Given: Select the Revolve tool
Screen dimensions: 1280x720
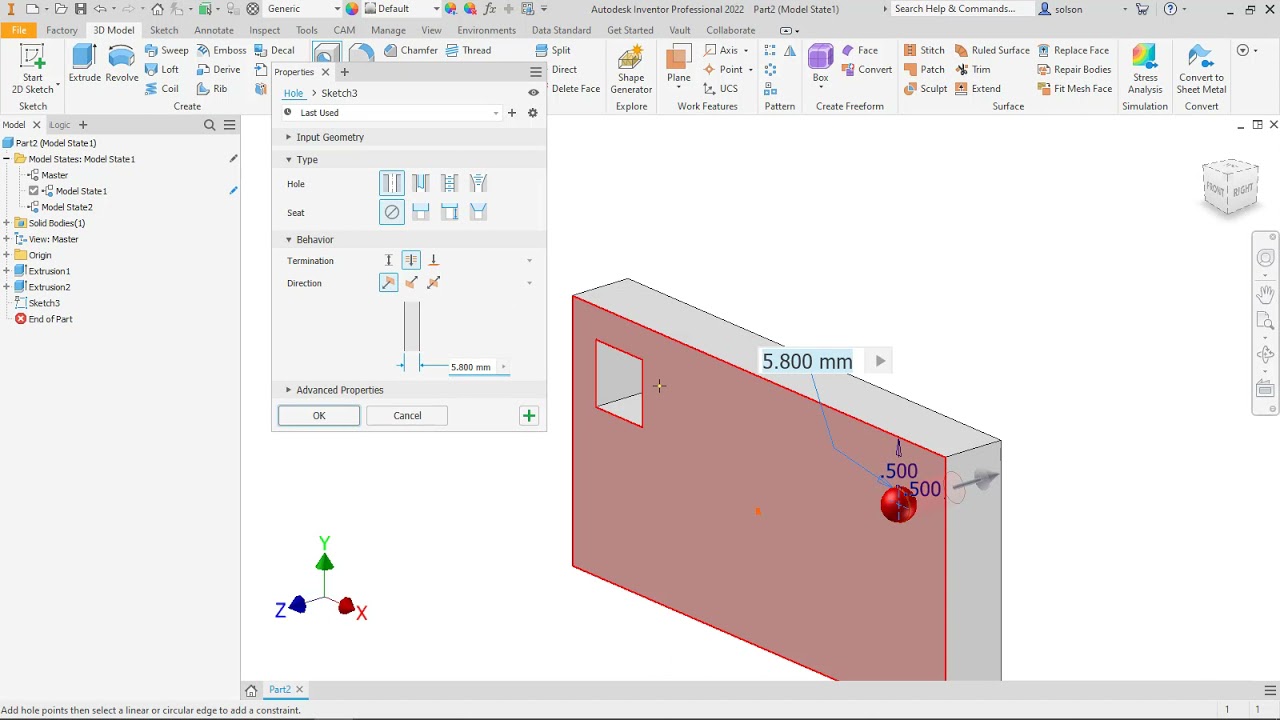Looking at the screenshot, I should pyautogui.click(x=122, y=63).
